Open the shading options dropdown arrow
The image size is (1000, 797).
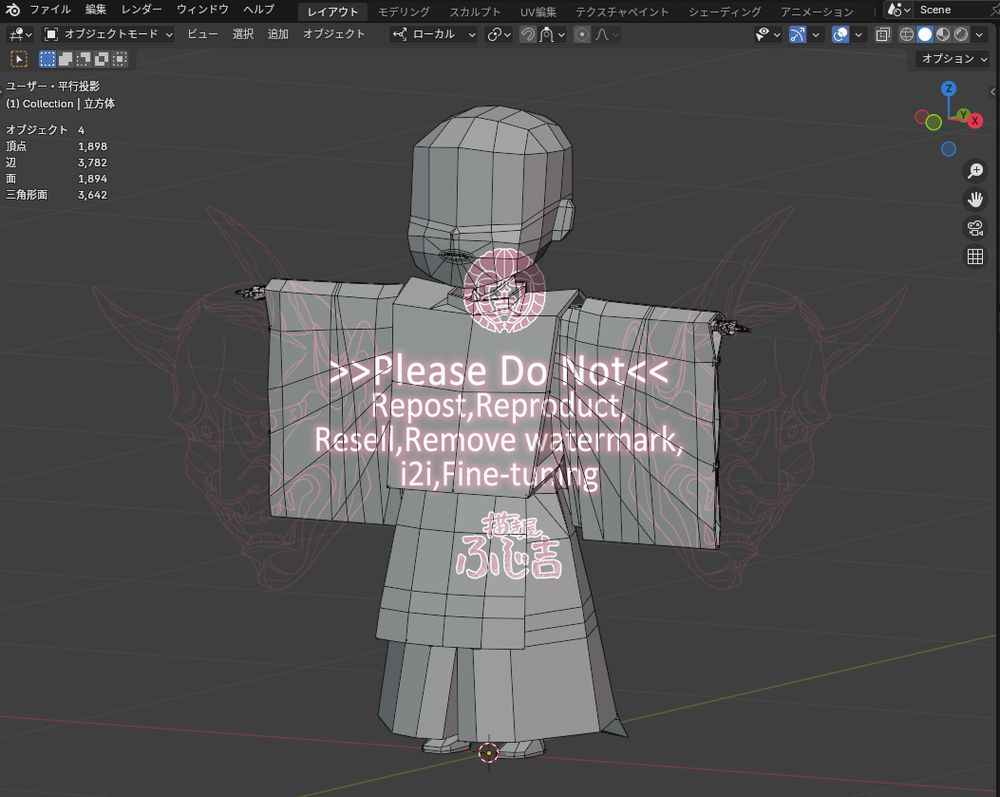[x=980, y=34]
